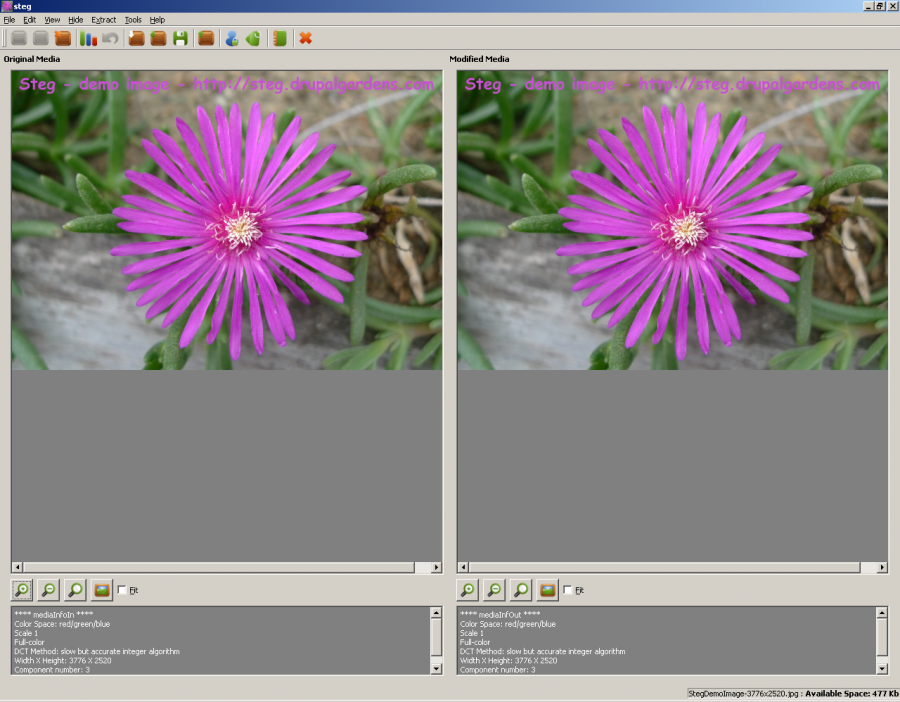Click the up arrow in the mediaInfoIn panel
Viewport: 900px width, 702px height.
pyautogui.click(x=436, y=613)
